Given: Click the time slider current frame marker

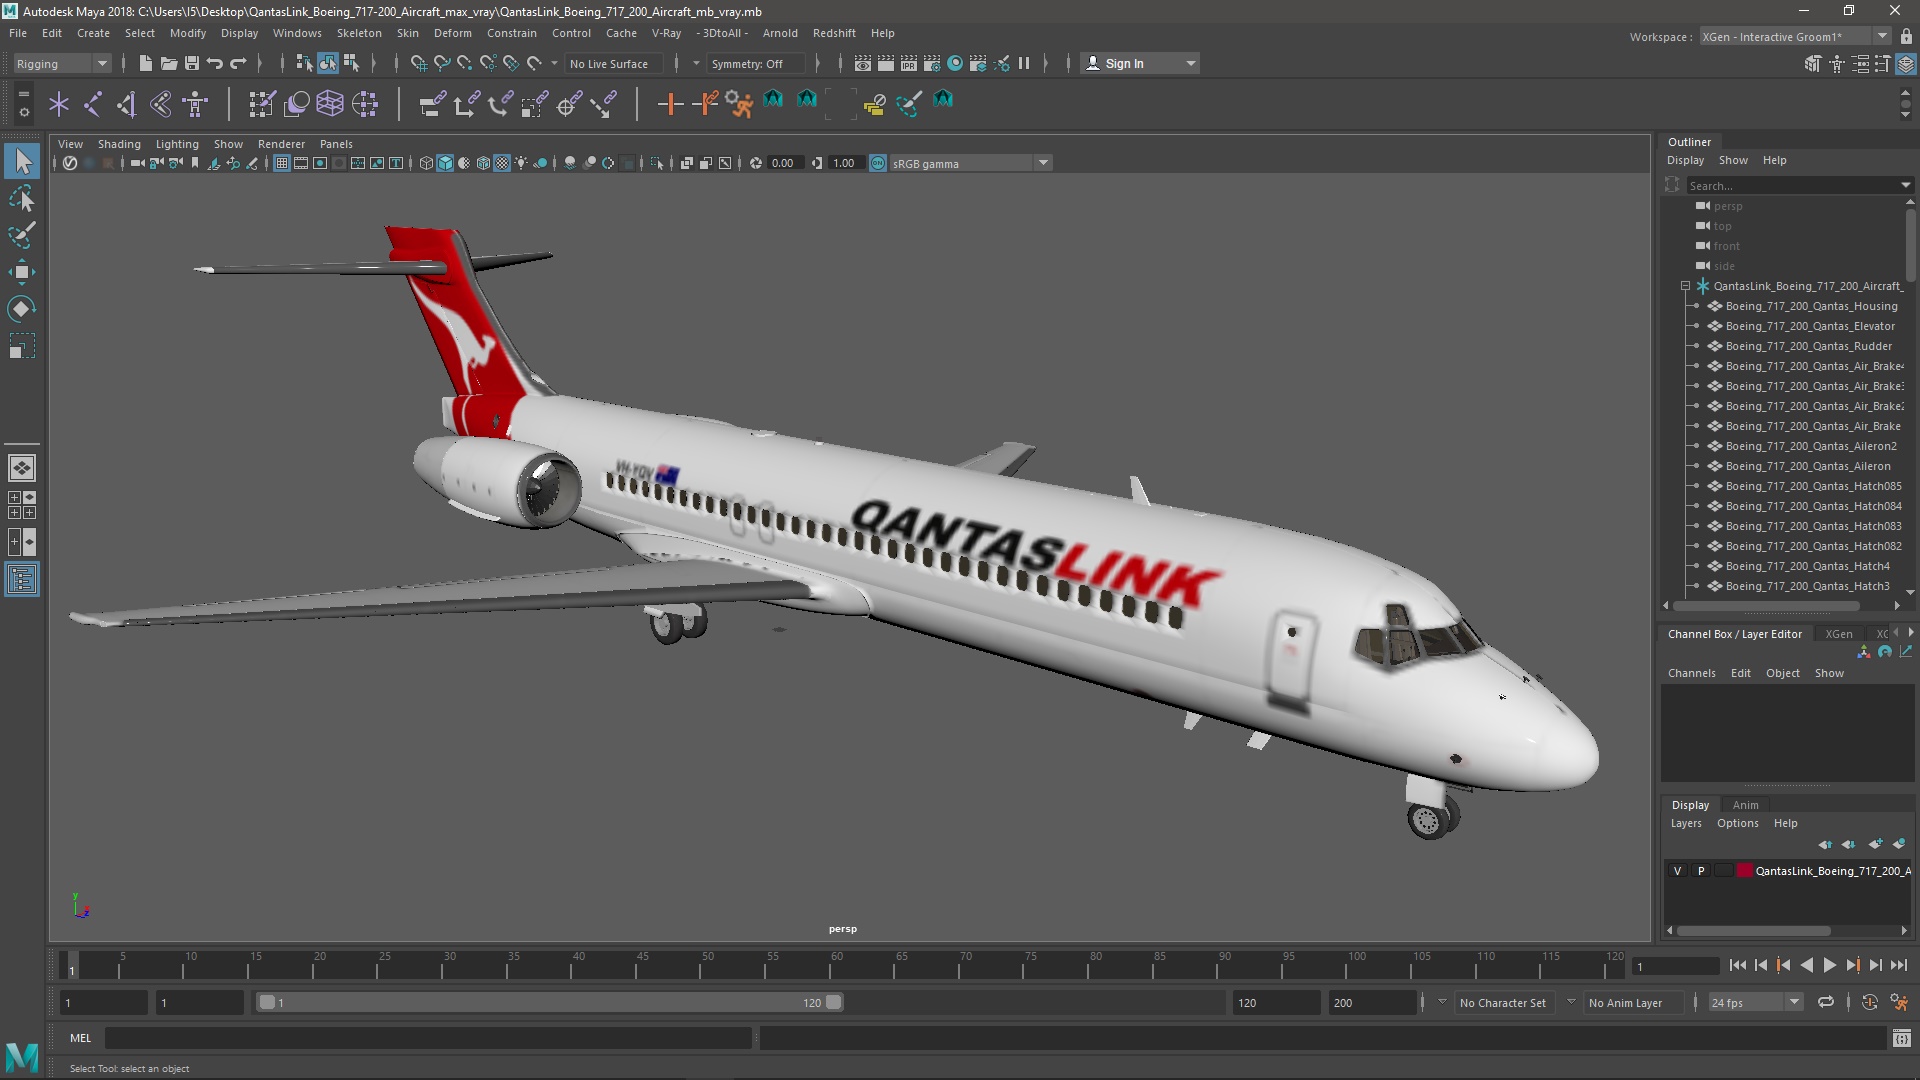Looking at the screenshot, I should pos(72,966).
